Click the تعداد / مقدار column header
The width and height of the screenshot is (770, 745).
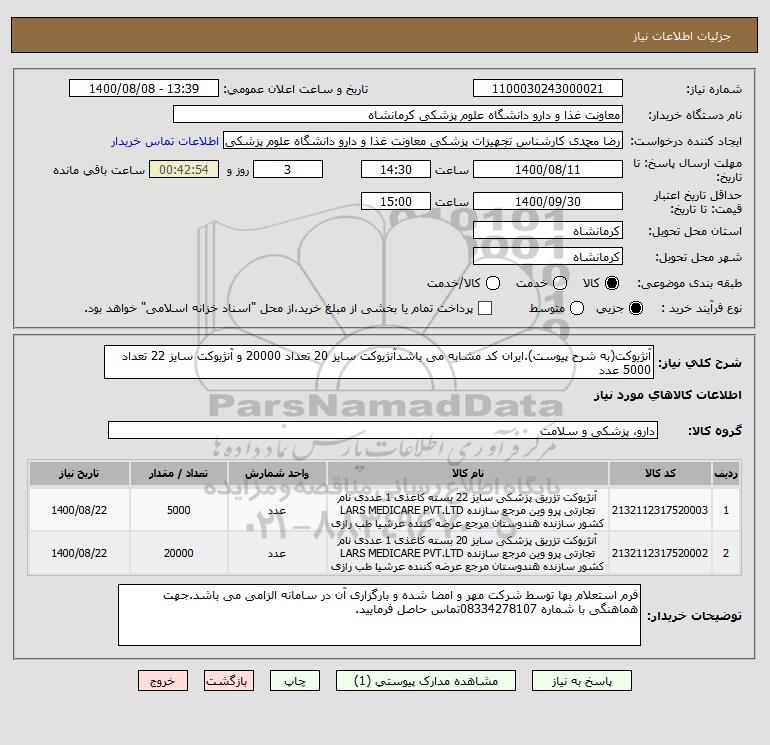178,473
